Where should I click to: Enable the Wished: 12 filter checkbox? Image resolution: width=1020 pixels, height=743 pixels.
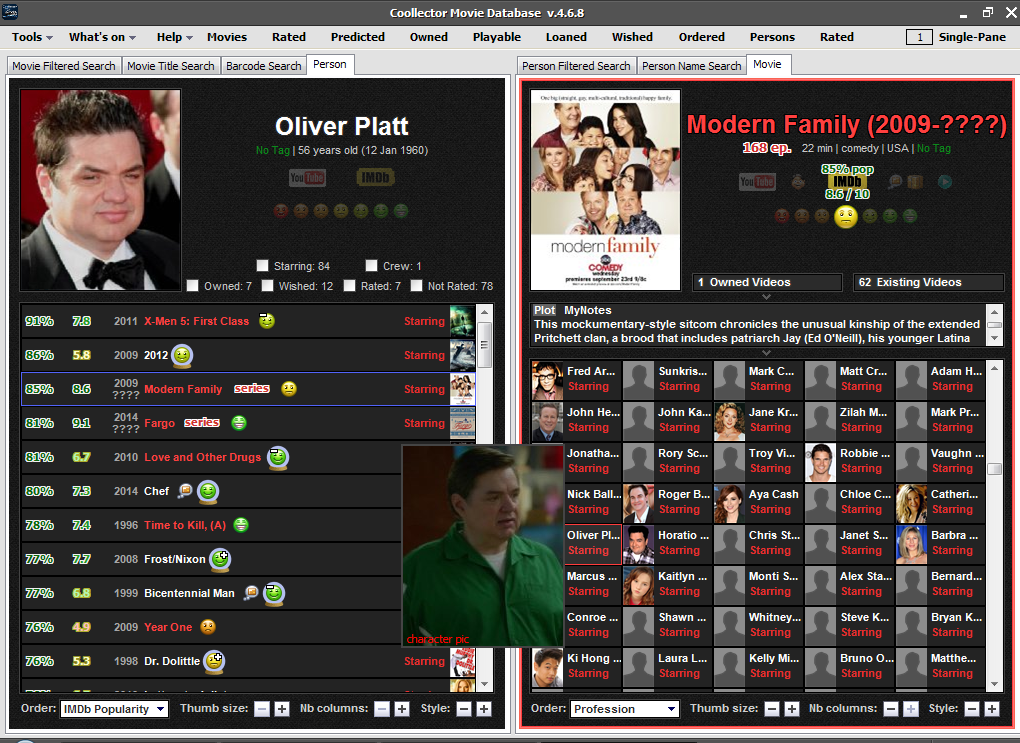267,286
